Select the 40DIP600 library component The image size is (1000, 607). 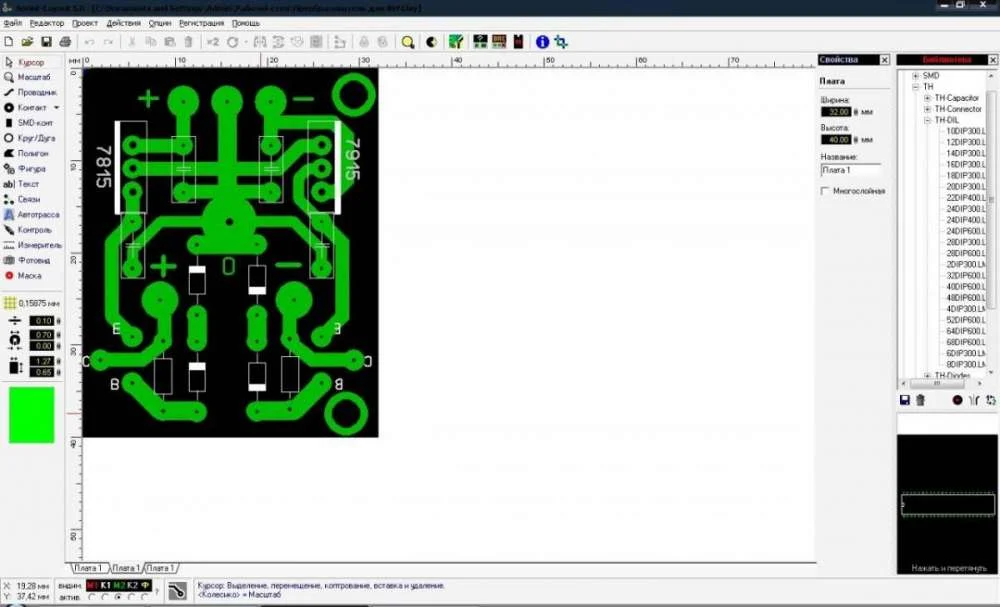coord(965,287)
